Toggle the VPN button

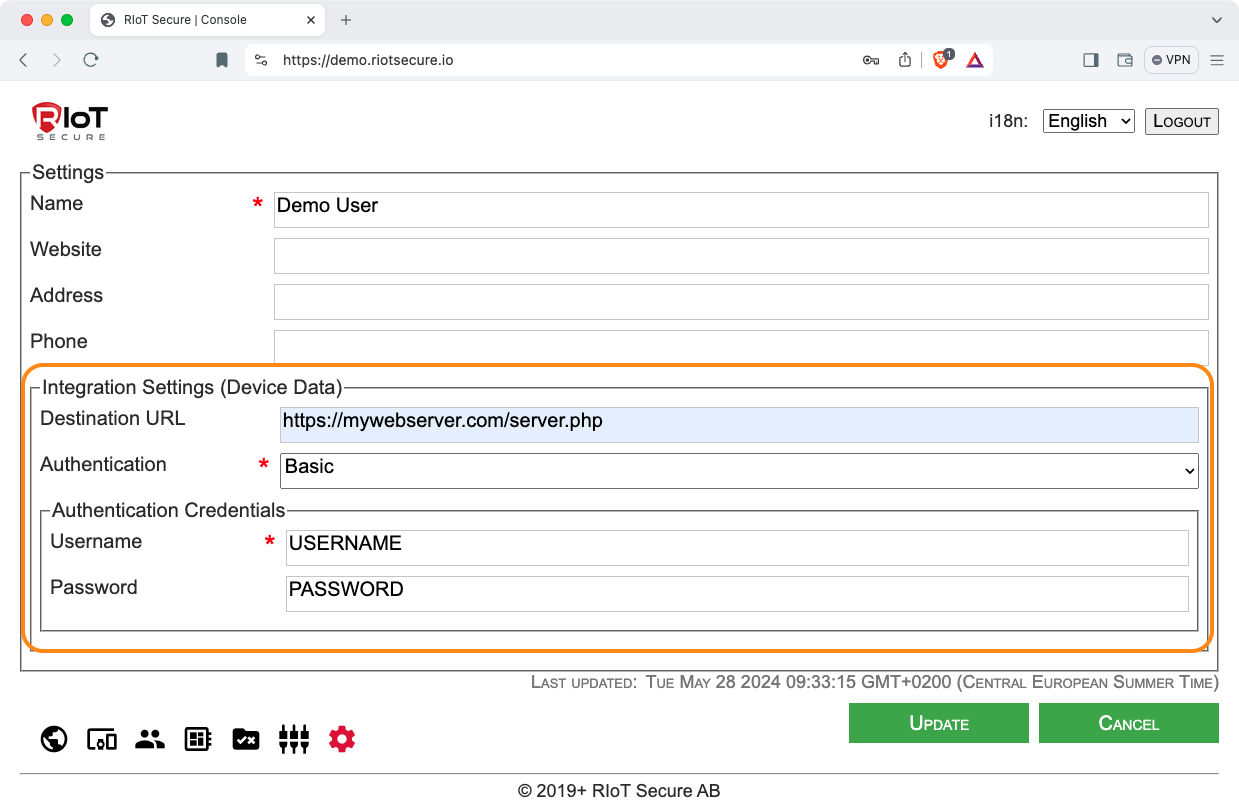(x=1171, y=60)
